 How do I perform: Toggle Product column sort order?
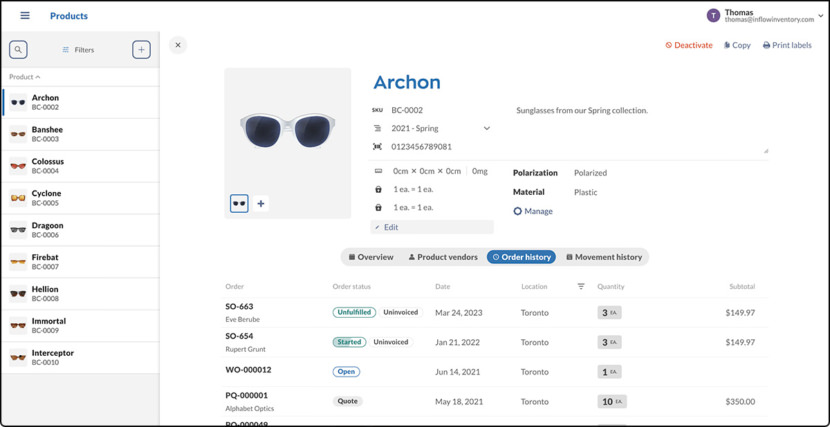click(x=25, y=77)
